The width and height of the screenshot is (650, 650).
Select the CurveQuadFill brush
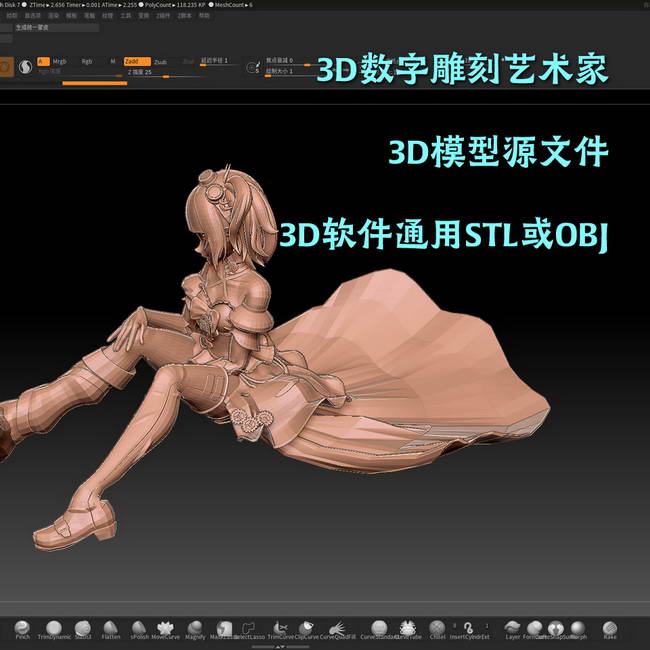tap(337, 629)
